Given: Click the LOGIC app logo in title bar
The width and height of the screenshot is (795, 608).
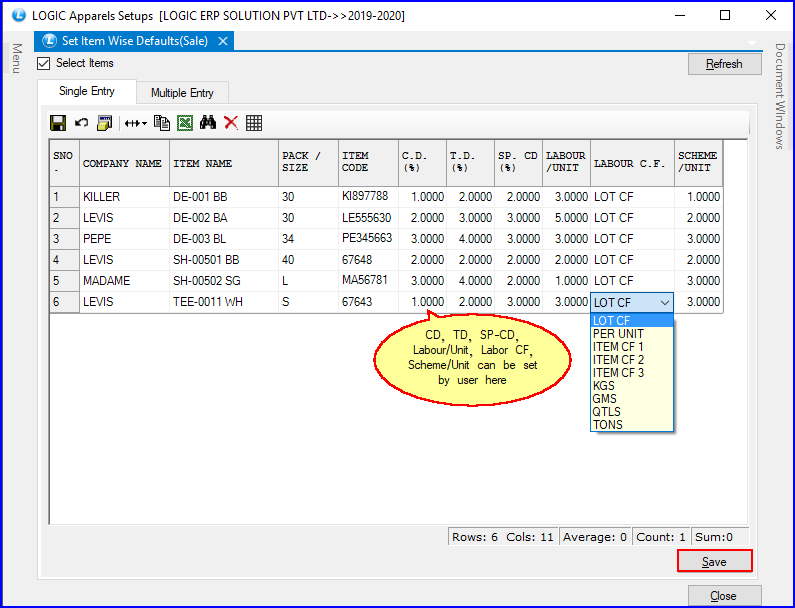Looking at the screenshot, I should click(x=19, y=15).
